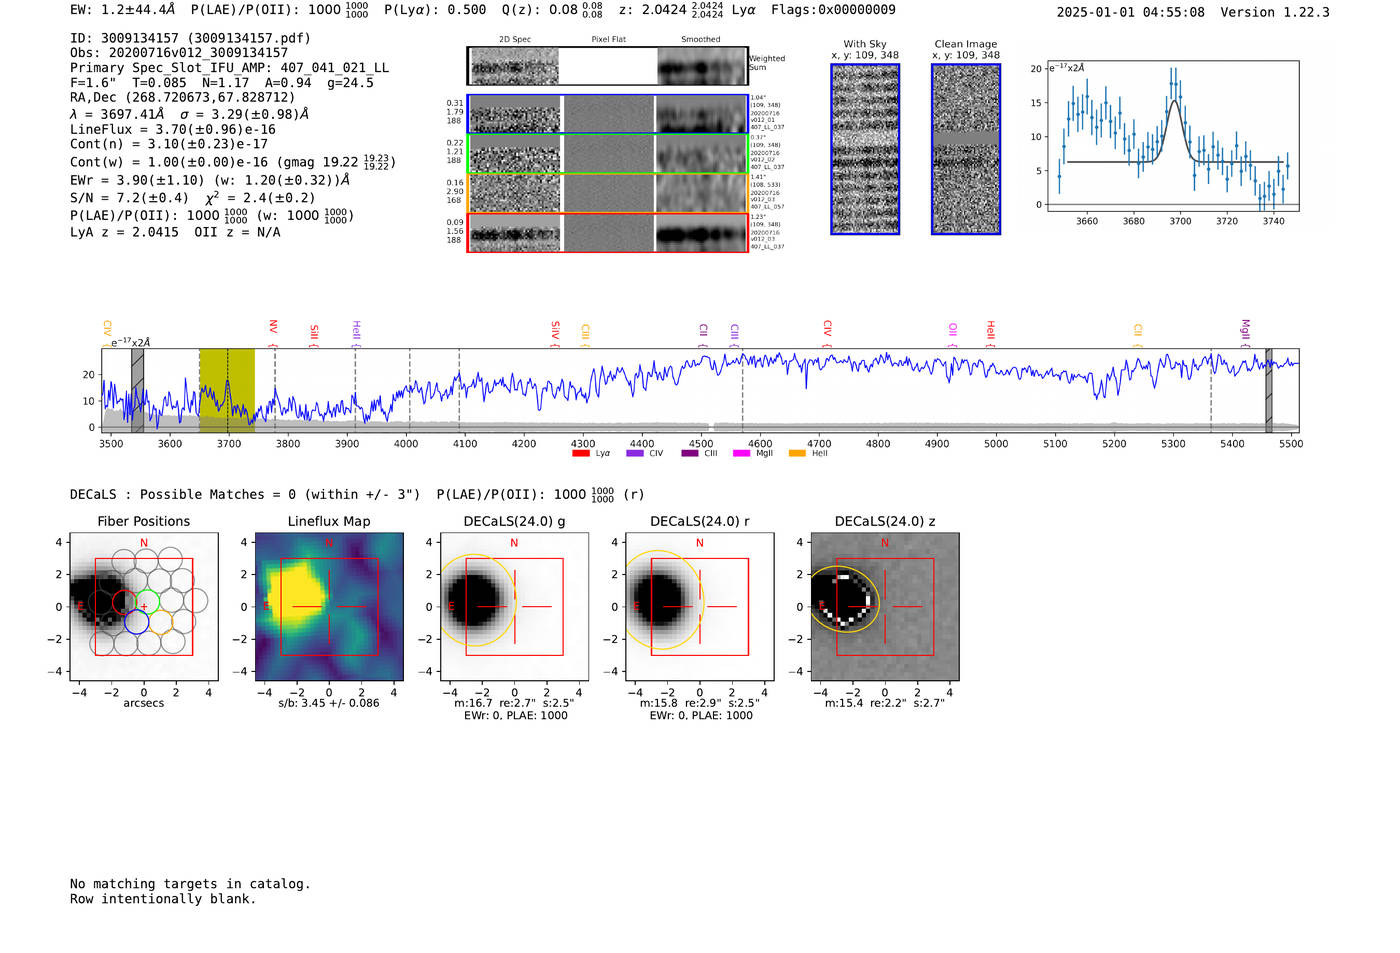
Task: Open the Clean Image cutout
Action: (x=966, y=149)
